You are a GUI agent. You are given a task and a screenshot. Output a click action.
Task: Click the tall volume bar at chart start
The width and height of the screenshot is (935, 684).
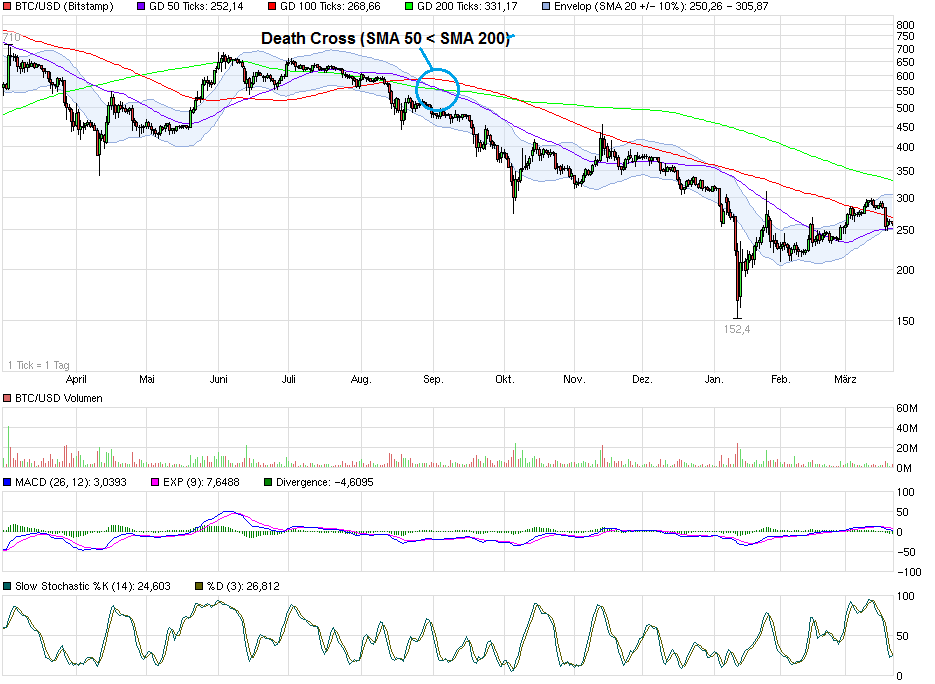(x=8, y=446)
